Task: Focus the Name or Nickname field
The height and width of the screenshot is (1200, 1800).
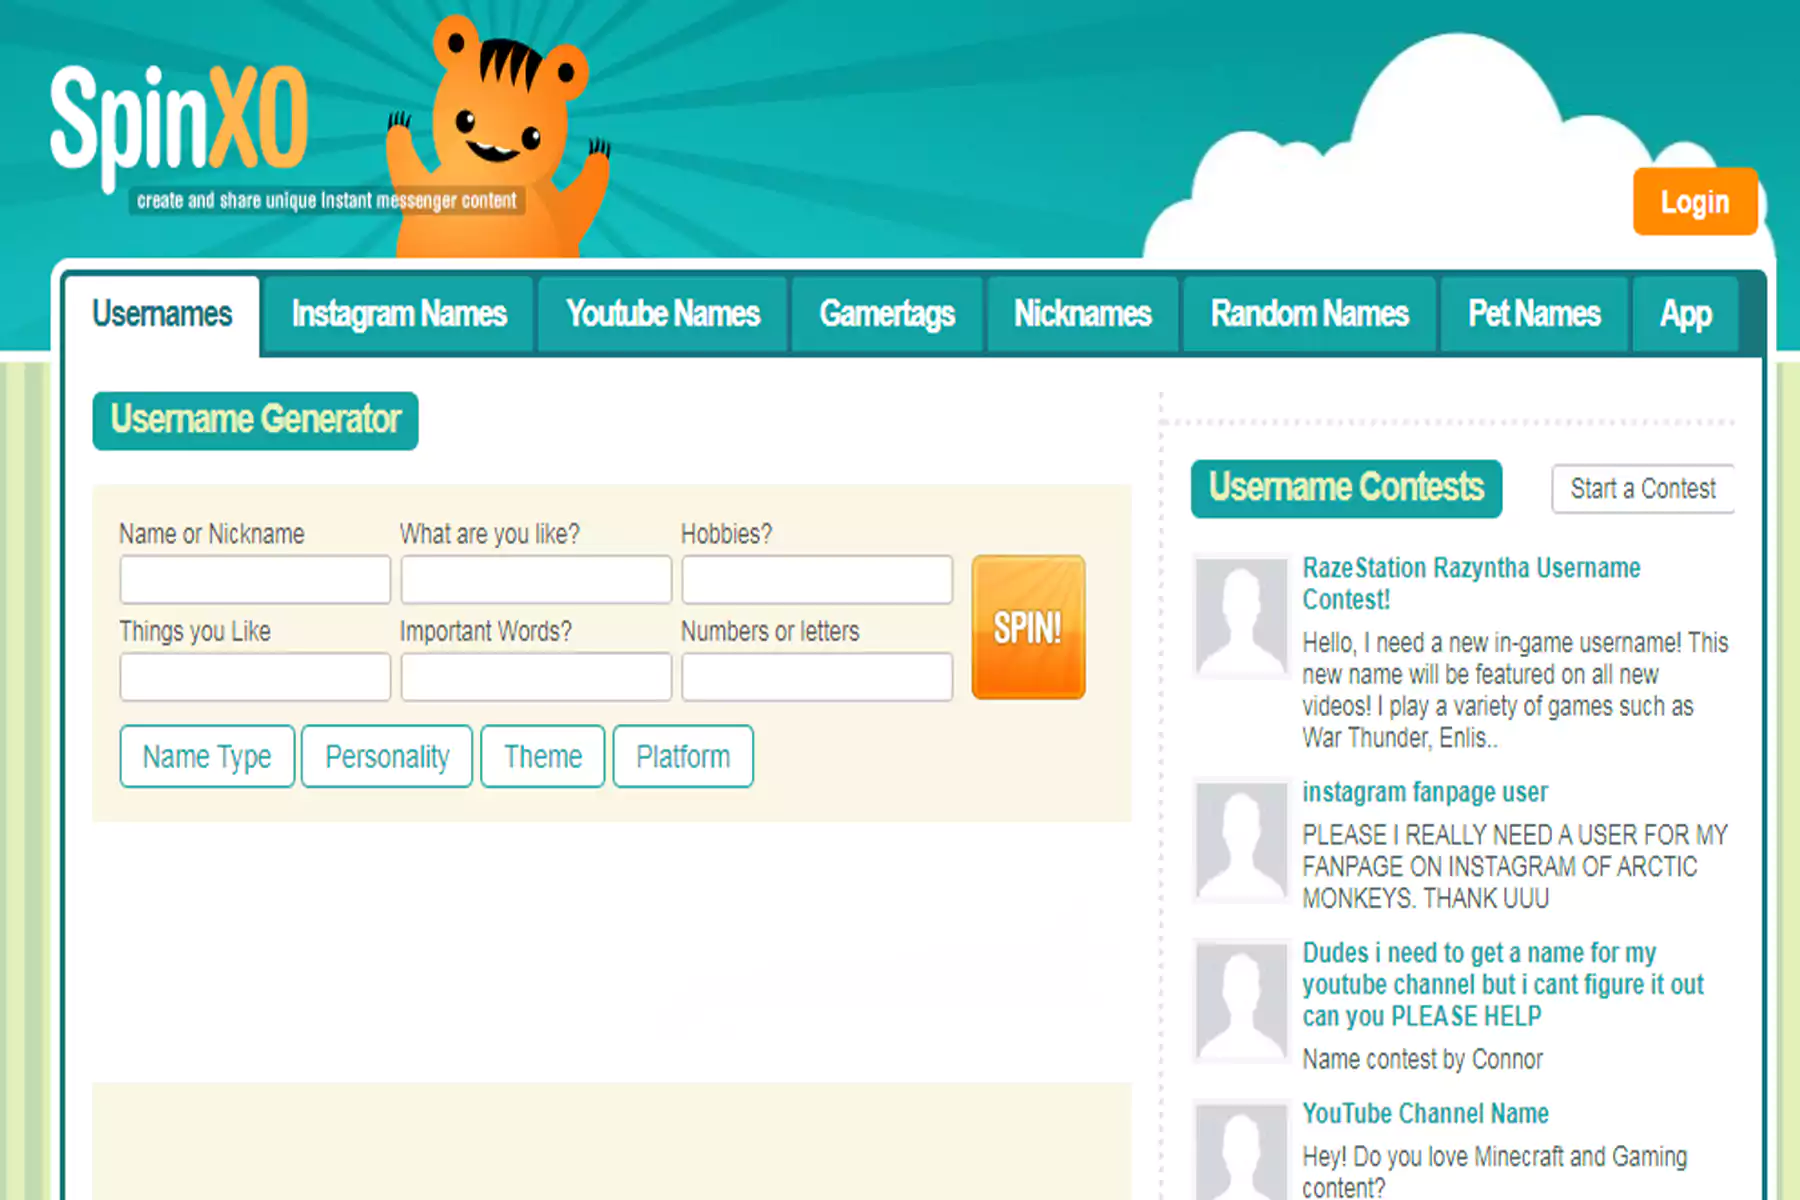Action: pyautogui.click(x=255, y=580)
